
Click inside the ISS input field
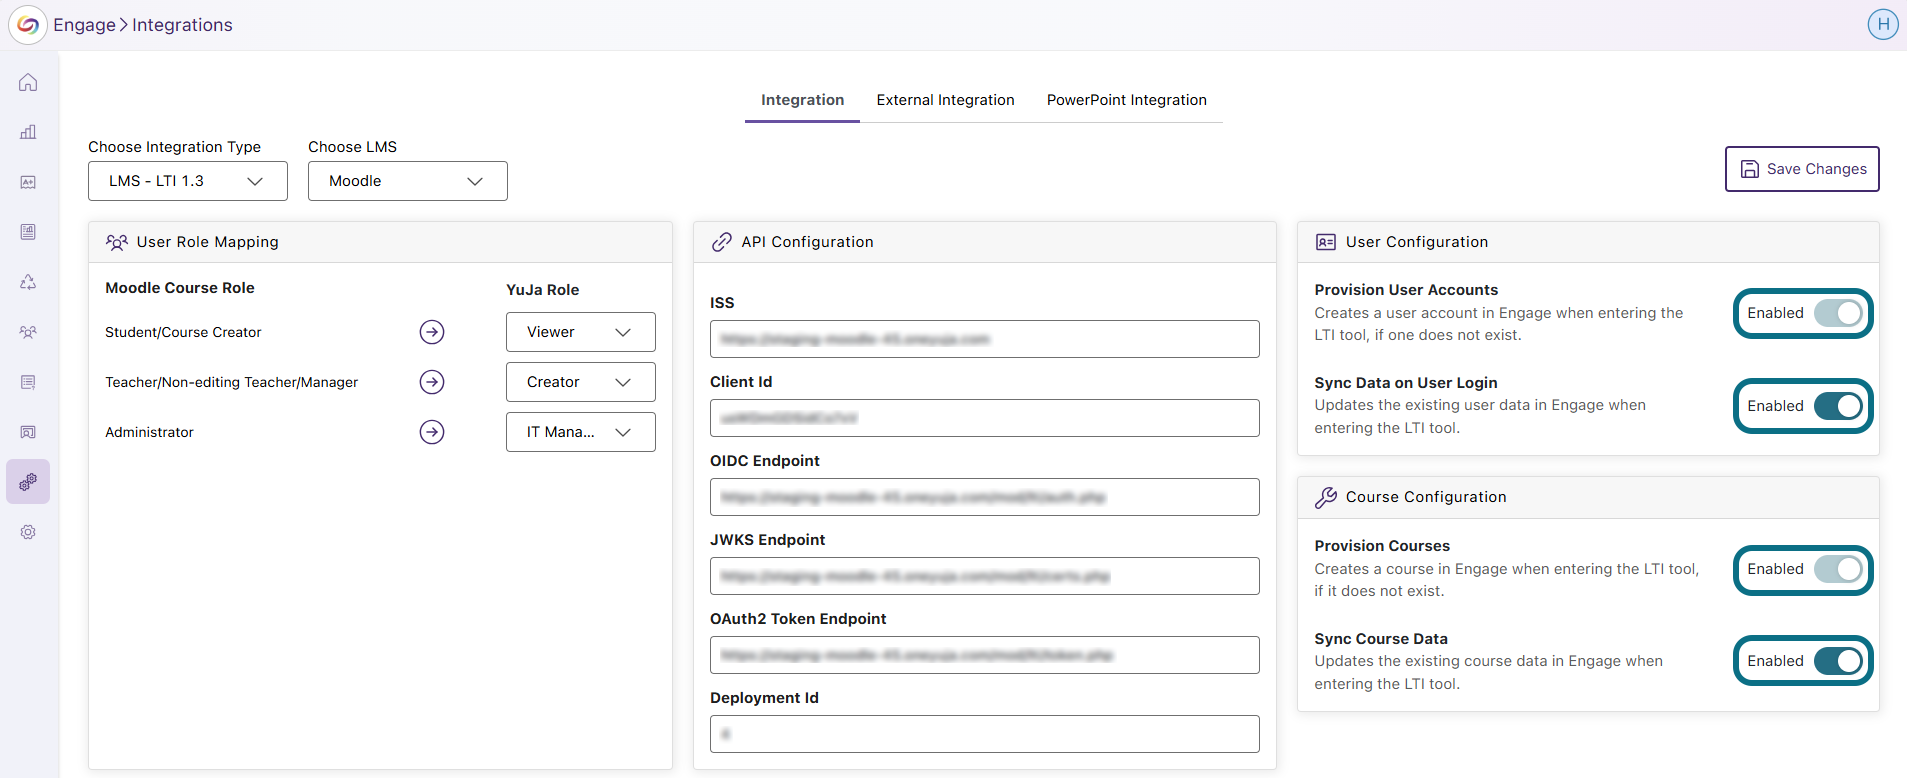(x=985, y=339)
